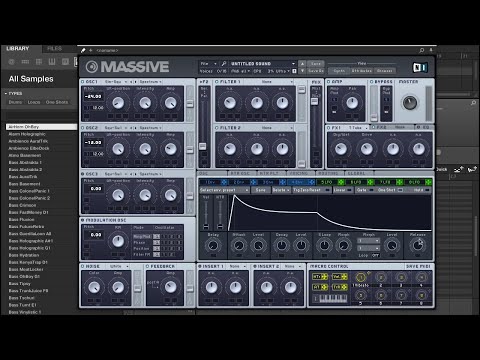Toggle OSC3 on/off
The image size is (480, 360).
click(x=83, y=174)
